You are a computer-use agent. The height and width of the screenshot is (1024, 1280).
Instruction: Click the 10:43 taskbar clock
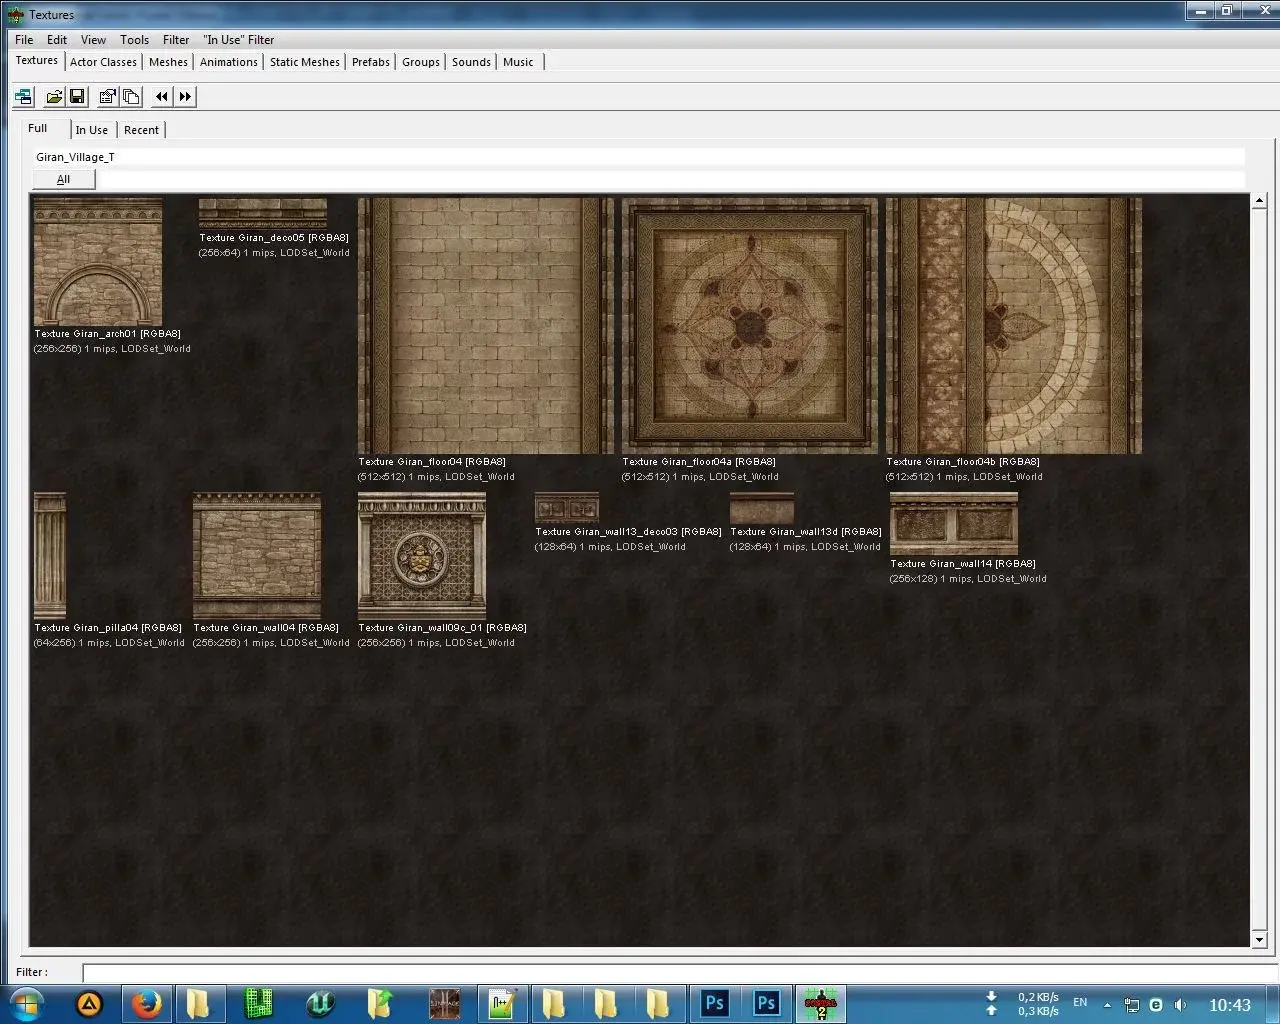[1230, 1005]
